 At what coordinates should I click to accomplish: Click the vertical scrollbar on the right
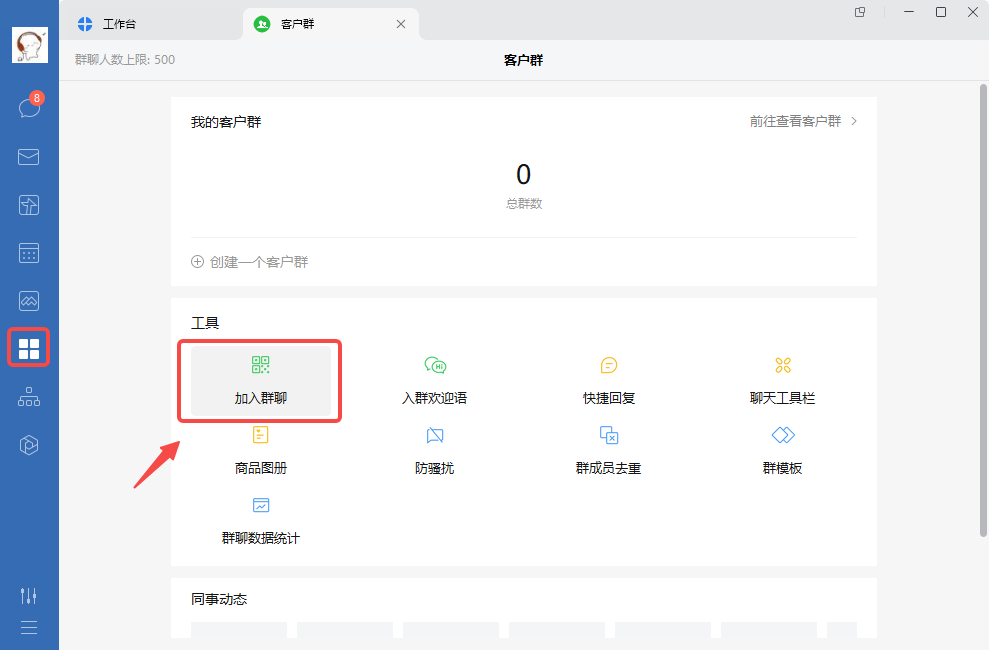click(x=982, y=300)
